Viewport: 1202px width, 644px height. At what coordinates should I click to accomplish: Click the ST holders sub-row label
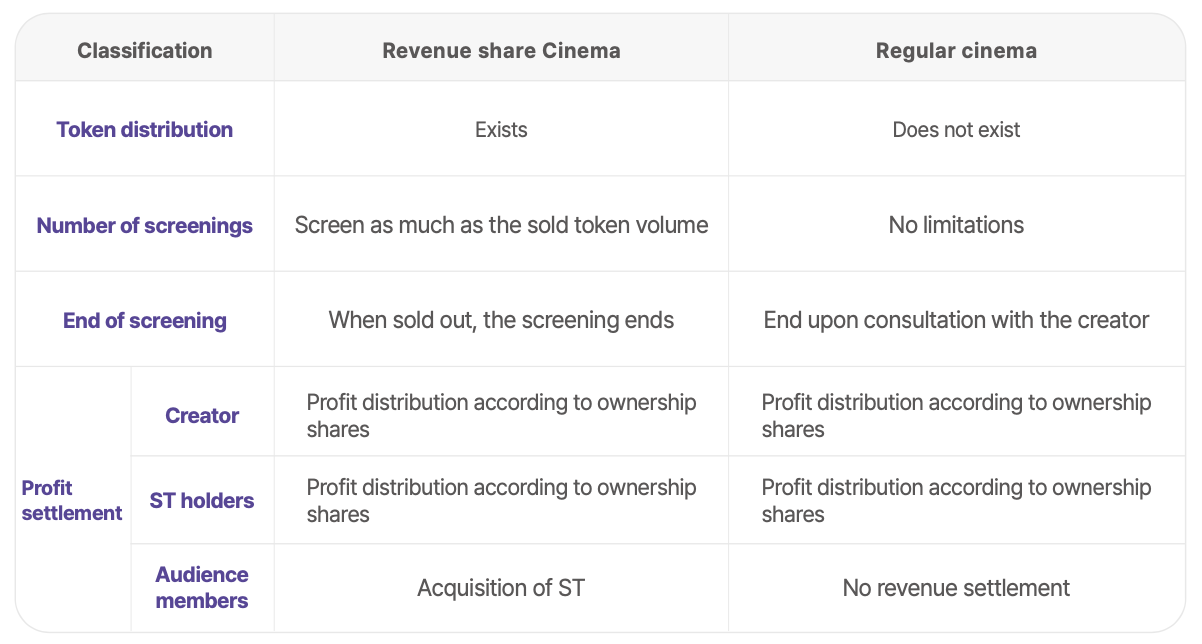(202, 500)
